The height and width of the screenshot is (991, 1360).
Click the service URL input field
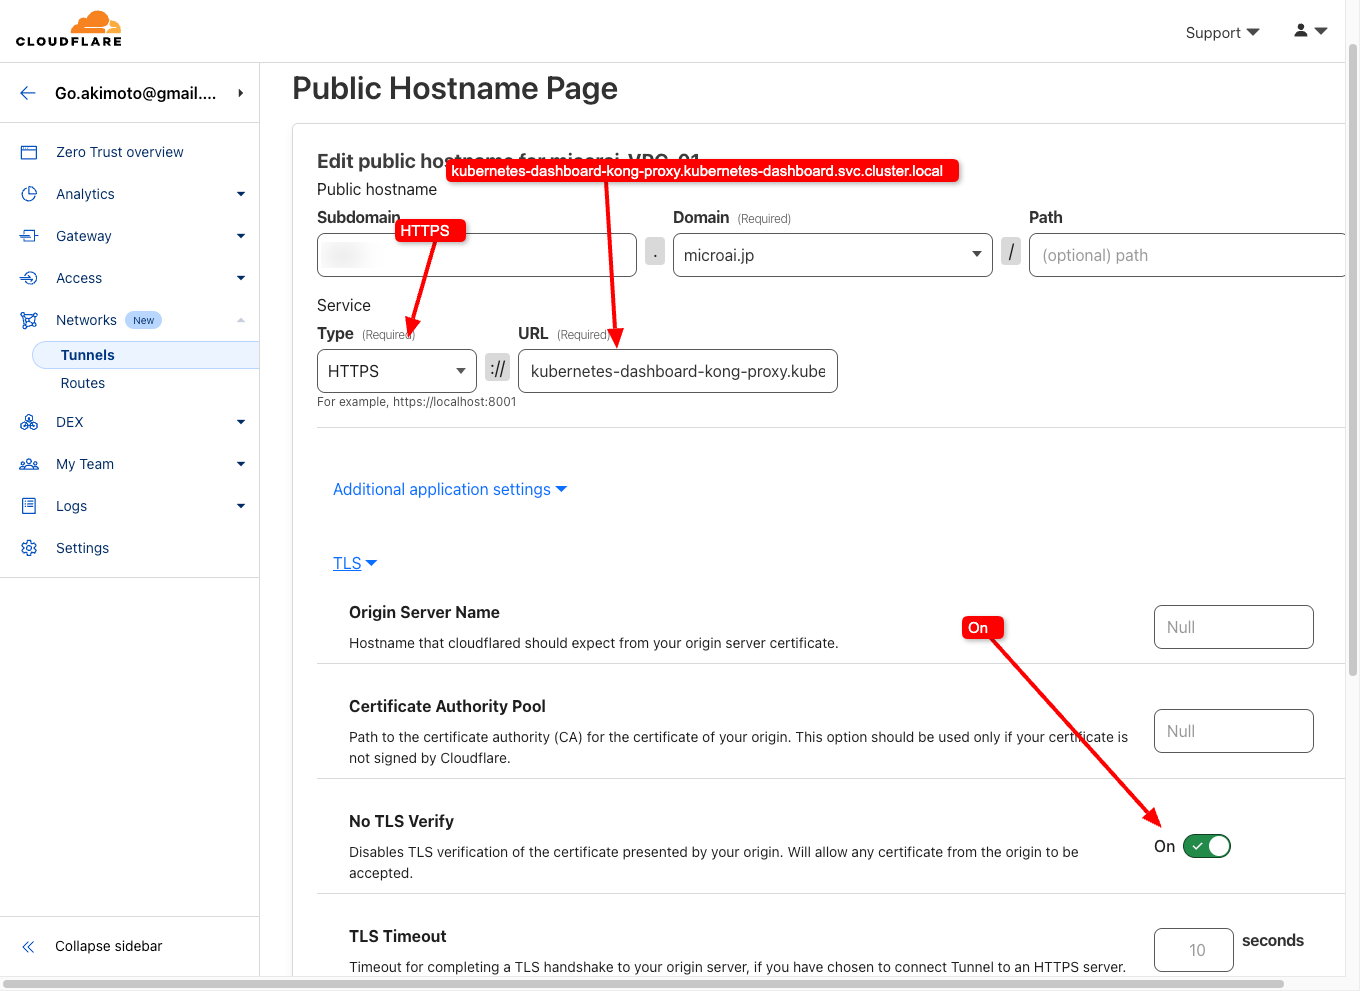click(x=678, y=371)
